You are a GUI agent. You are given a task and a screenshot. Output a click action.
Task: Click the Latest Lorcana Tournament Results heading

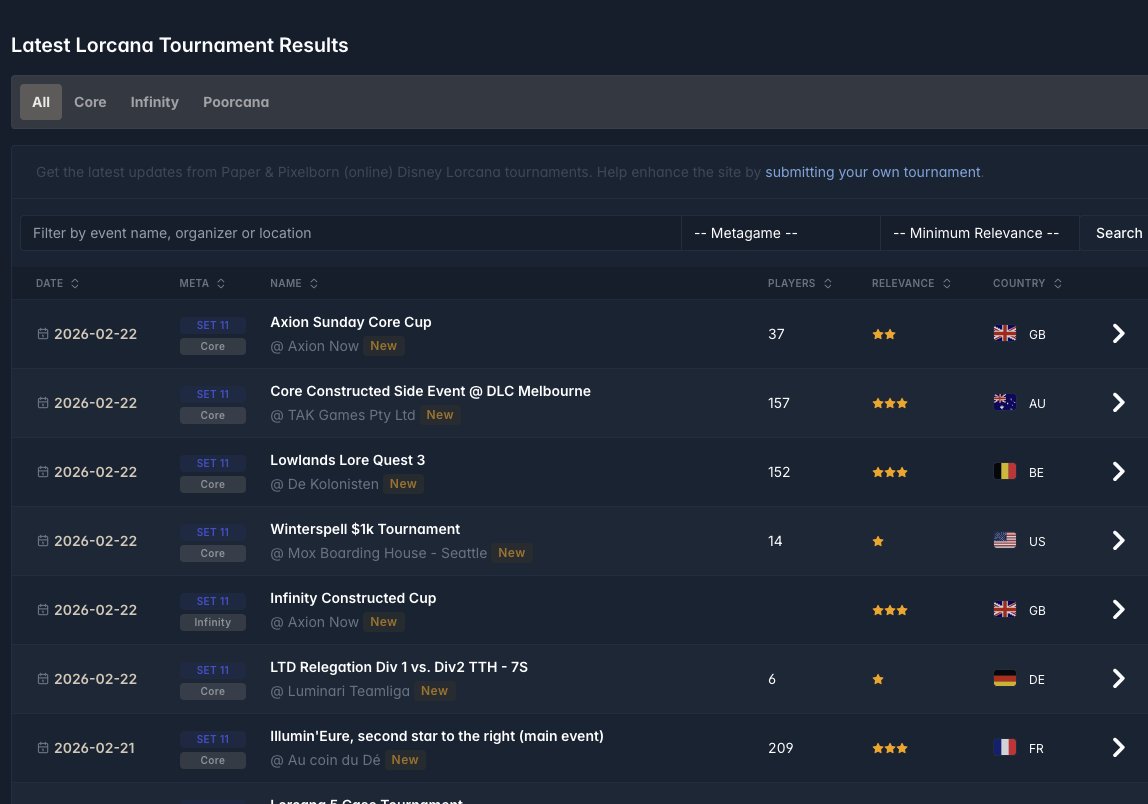point(179,45)
